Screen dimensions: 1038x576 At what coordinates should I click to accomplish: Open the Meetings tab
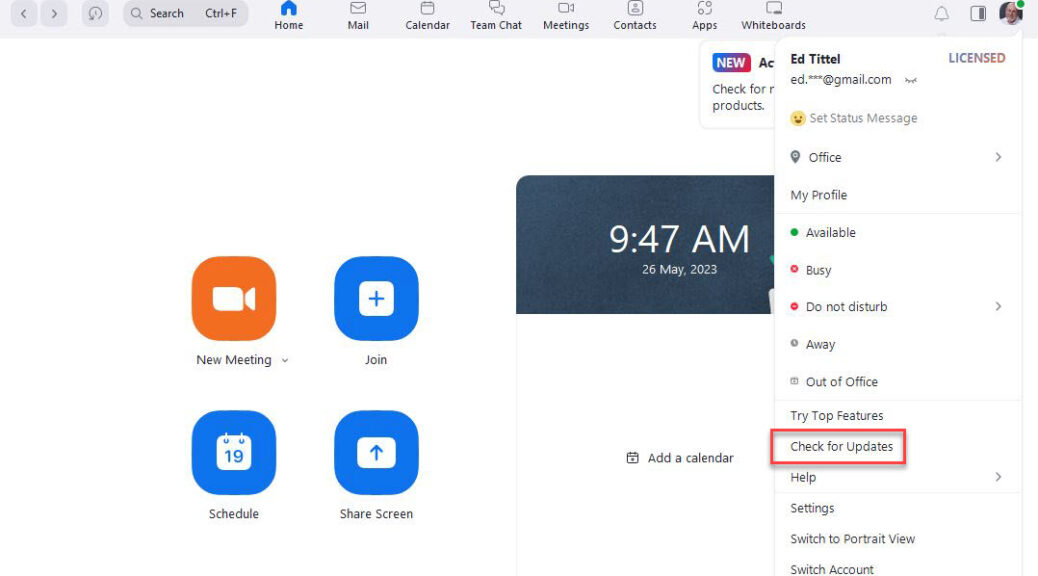pos(566,16)
